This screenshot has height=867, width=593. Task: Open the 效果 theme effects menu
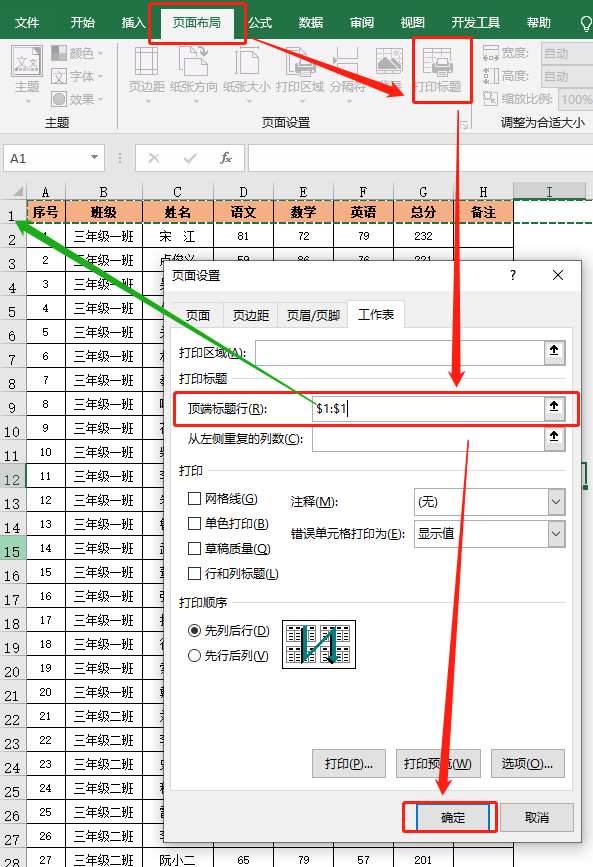coord(77,99)
